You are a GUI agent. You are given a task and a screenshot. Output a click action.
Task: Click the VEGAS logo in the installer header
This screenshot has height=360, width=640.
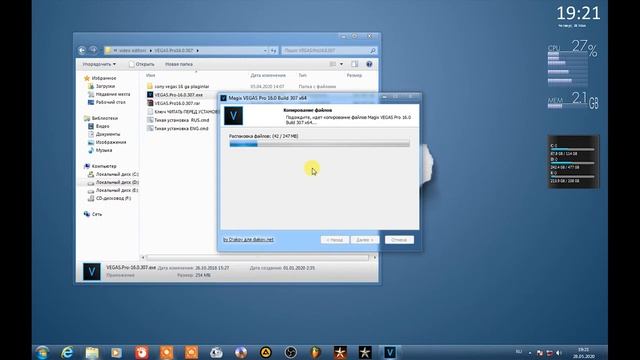tap(233, 116)
